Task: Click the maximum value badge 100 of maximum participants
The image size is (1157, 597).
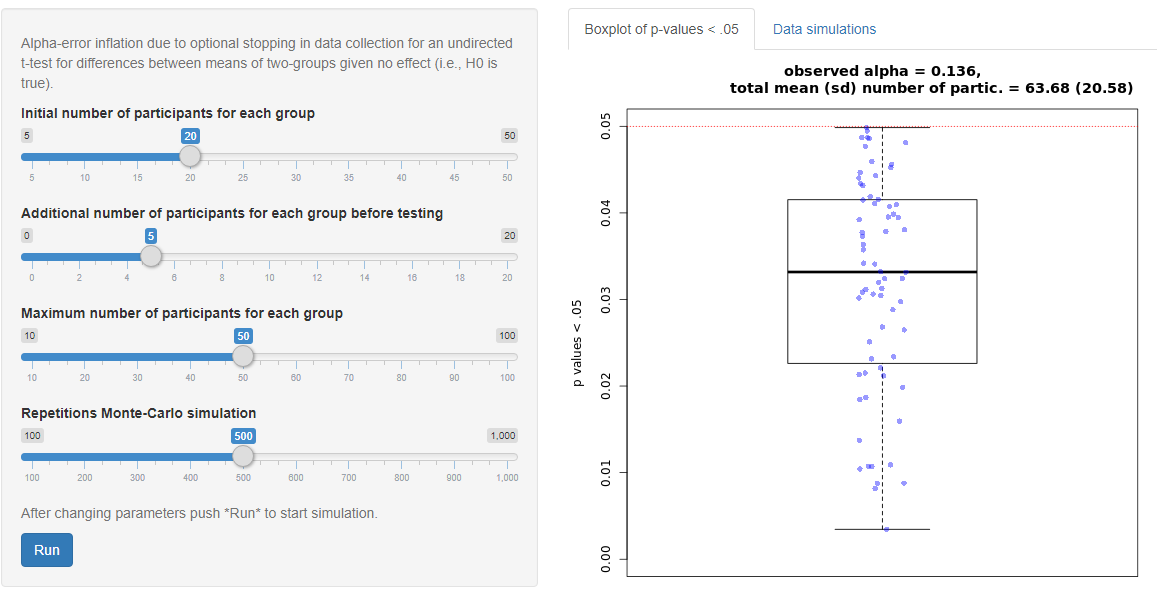Action: (x=507, y=336)
